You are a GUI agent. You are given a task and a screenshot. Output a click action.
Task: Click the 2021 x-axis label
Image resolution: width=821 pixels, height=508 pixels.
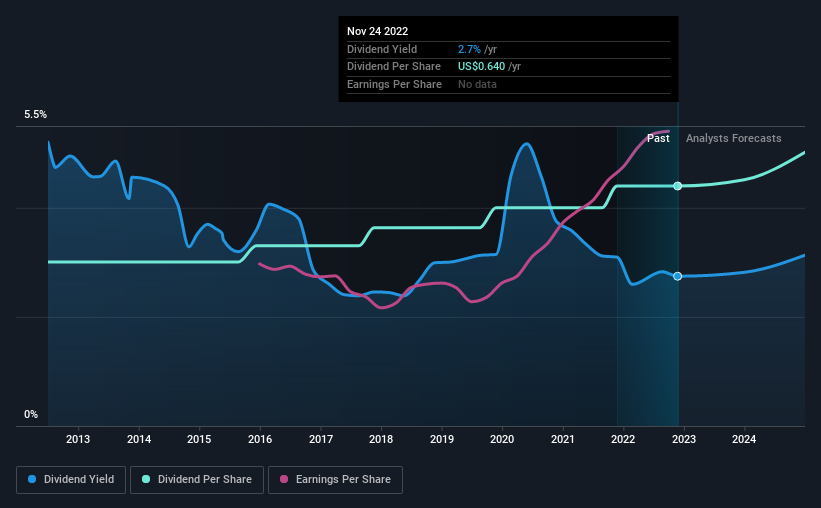(x=562, y=439)
